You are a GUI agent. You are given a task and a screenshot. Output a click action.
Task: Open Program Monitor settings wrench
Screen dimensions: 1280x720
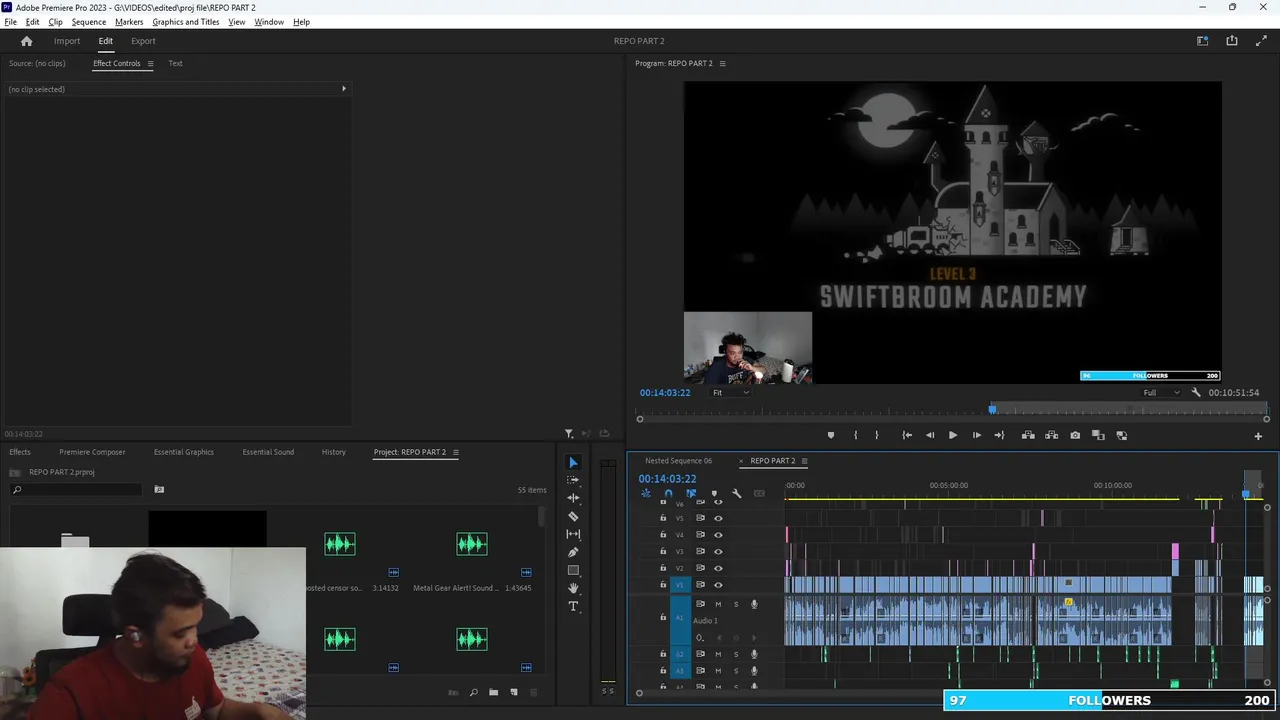pos(1196,393)
